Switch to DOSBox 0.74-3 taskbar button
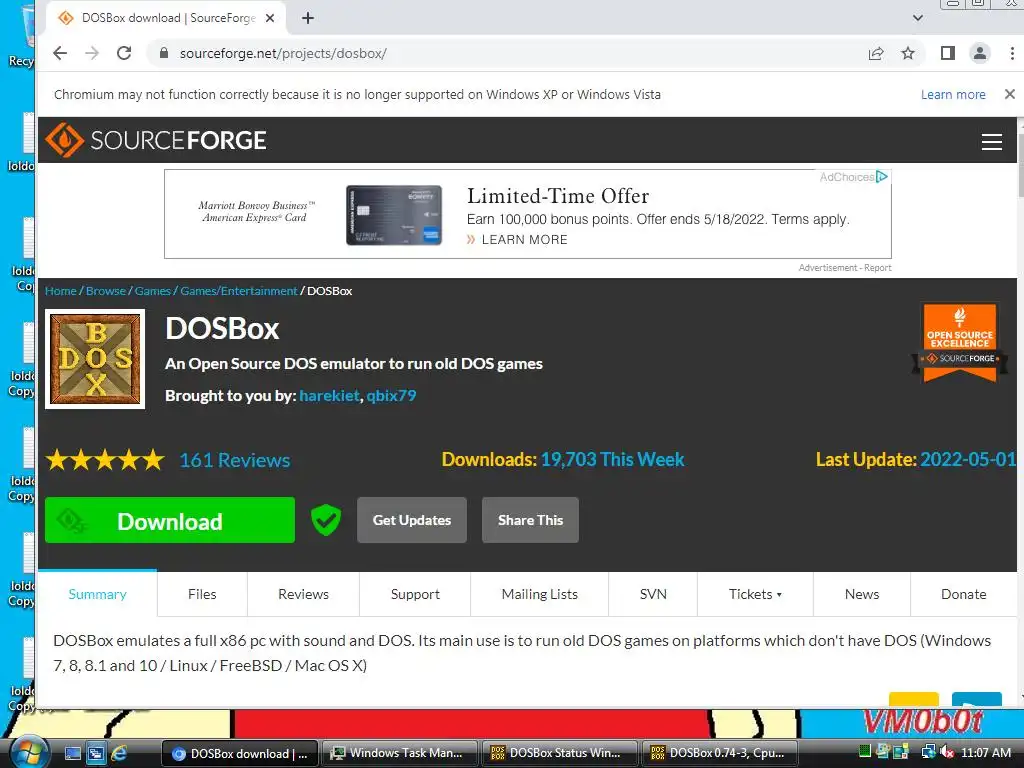 (720, 753)
